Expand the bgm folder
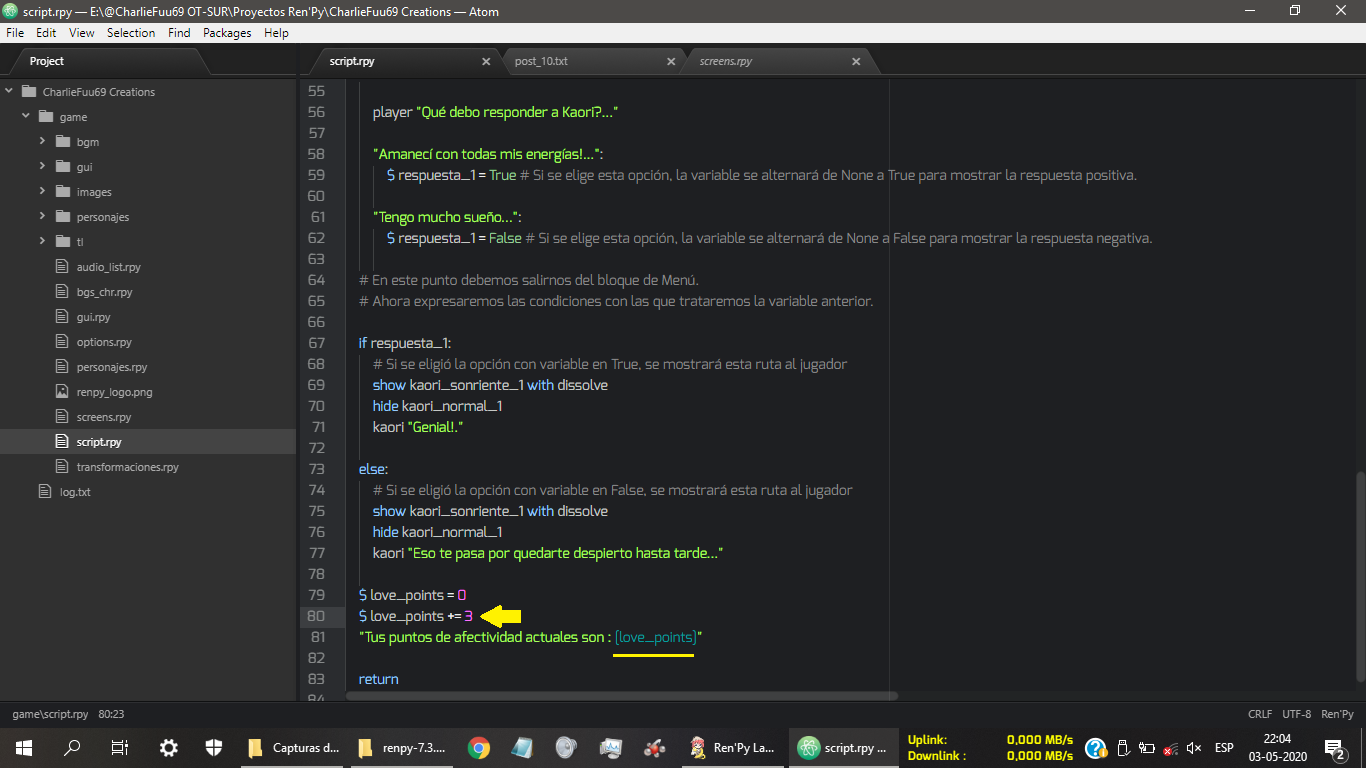The image size is (1366, 768). pyautogui.click(x=43, y=142)
